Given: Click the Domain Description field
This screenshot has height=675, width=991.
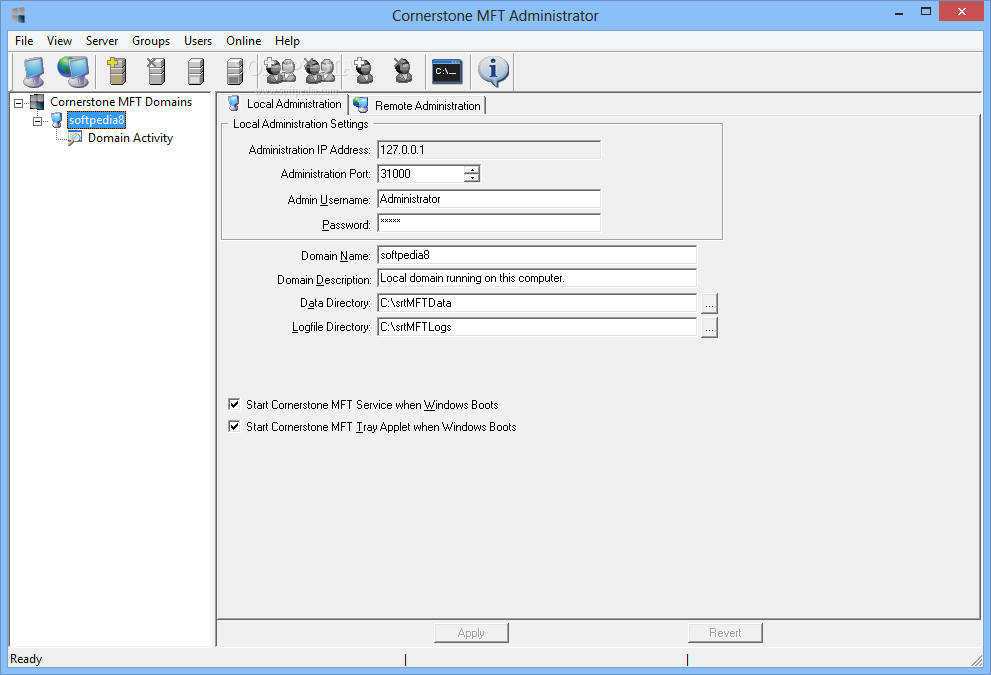Looking at the screenshot, I should 537,278.
